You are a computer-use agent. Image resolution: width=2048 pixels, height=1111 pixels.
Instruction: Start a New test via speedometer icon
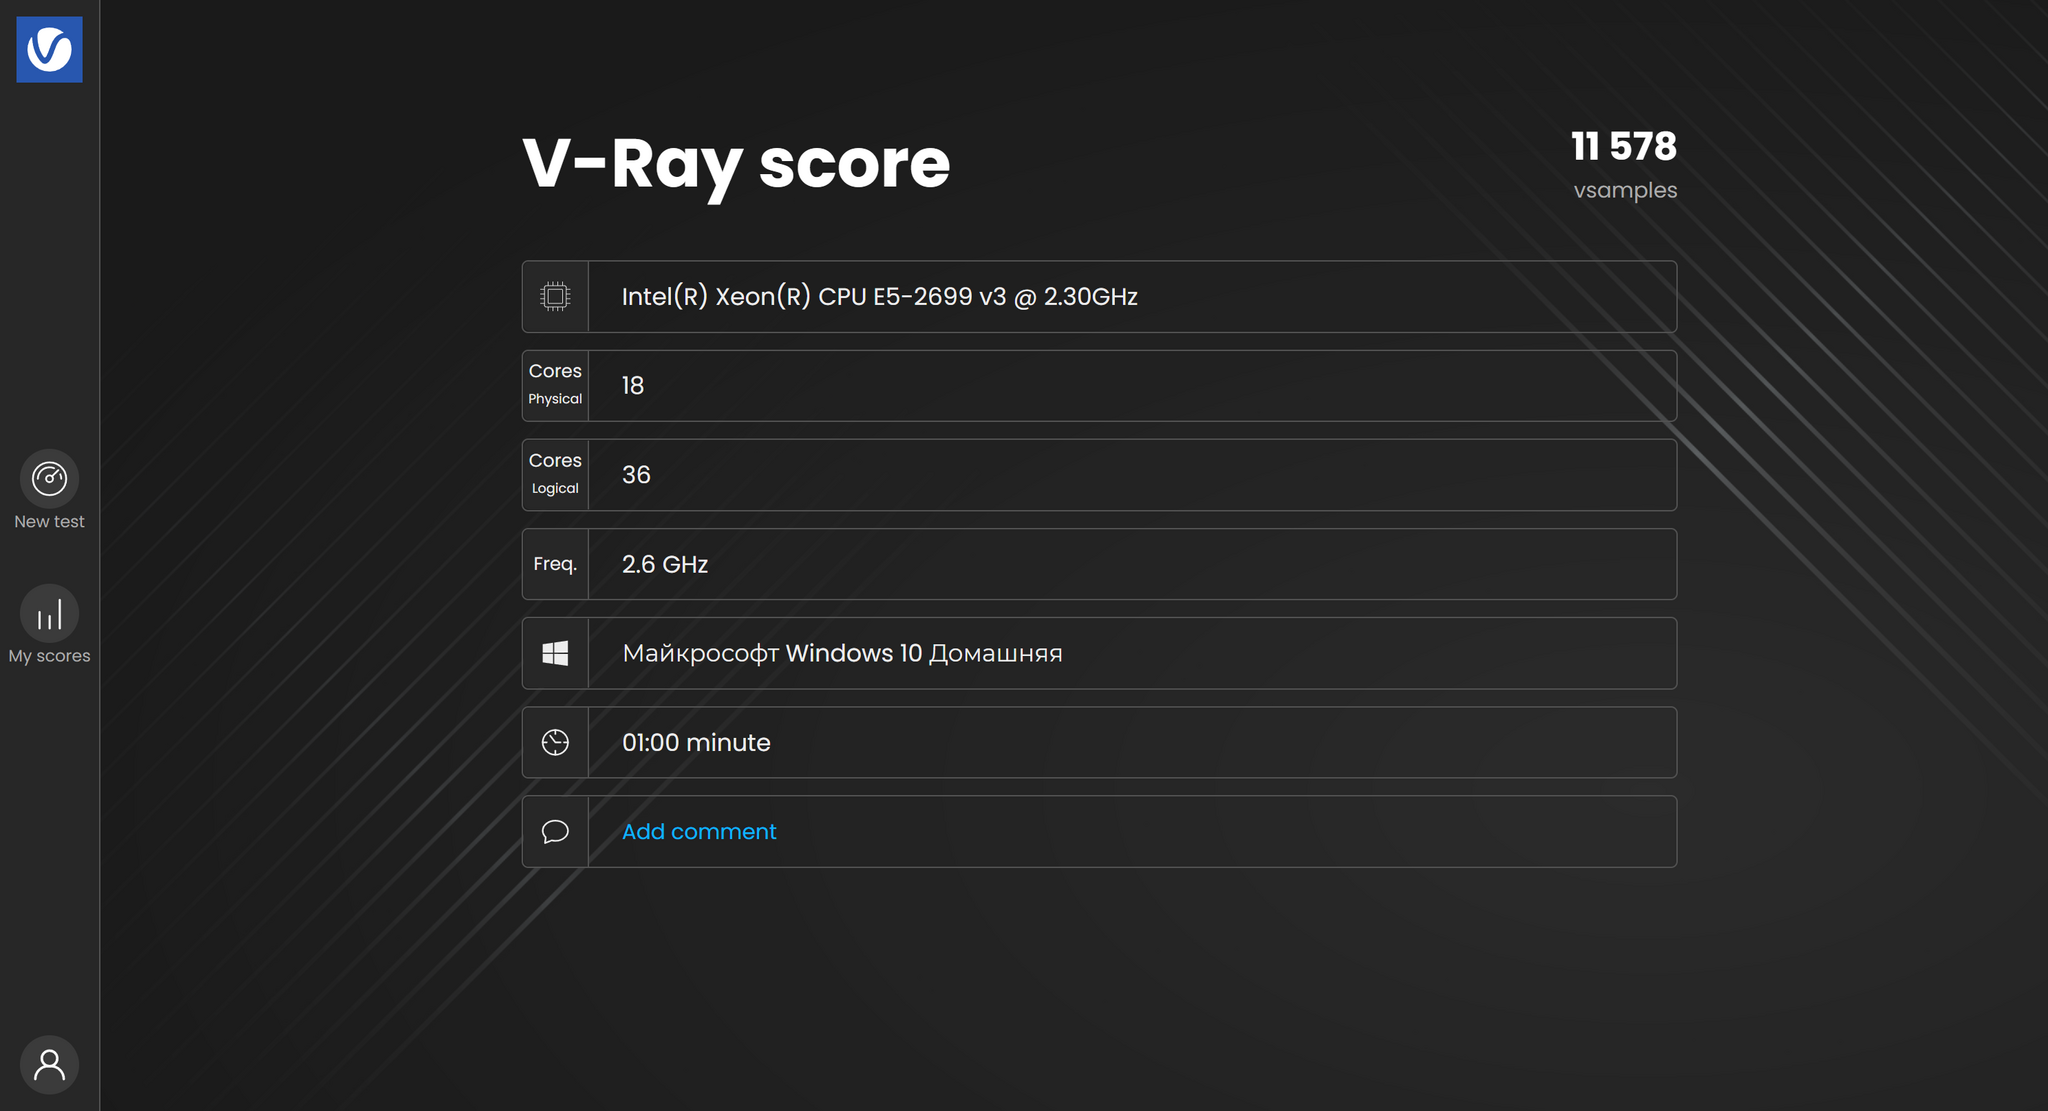[49, 478]
